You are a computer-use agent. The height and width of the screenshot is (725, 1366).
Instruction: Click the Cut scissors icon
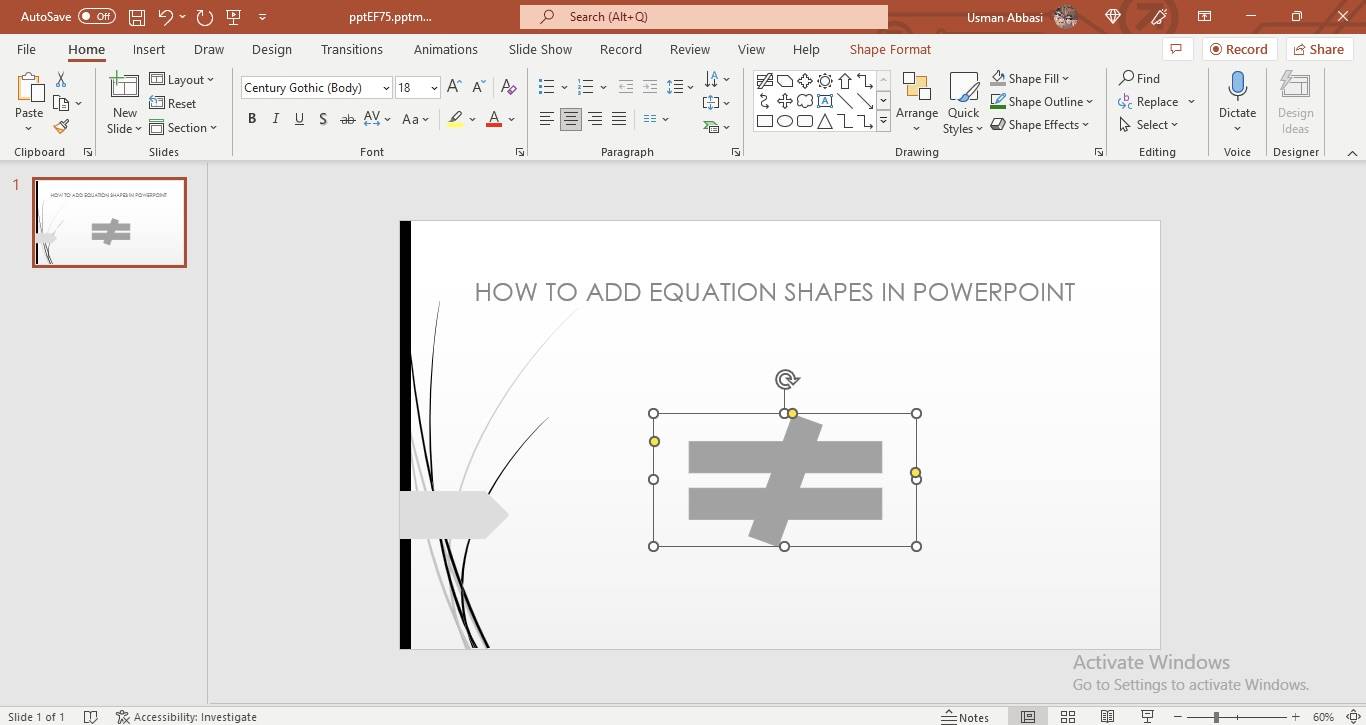(61, 80)
